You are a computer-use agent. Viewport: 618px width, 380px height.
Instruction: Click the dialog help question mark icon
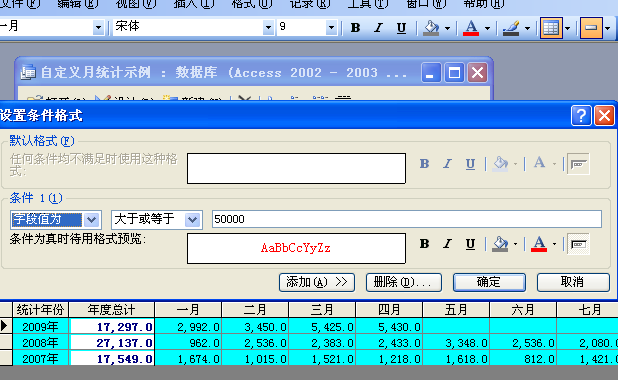point(581,116)
